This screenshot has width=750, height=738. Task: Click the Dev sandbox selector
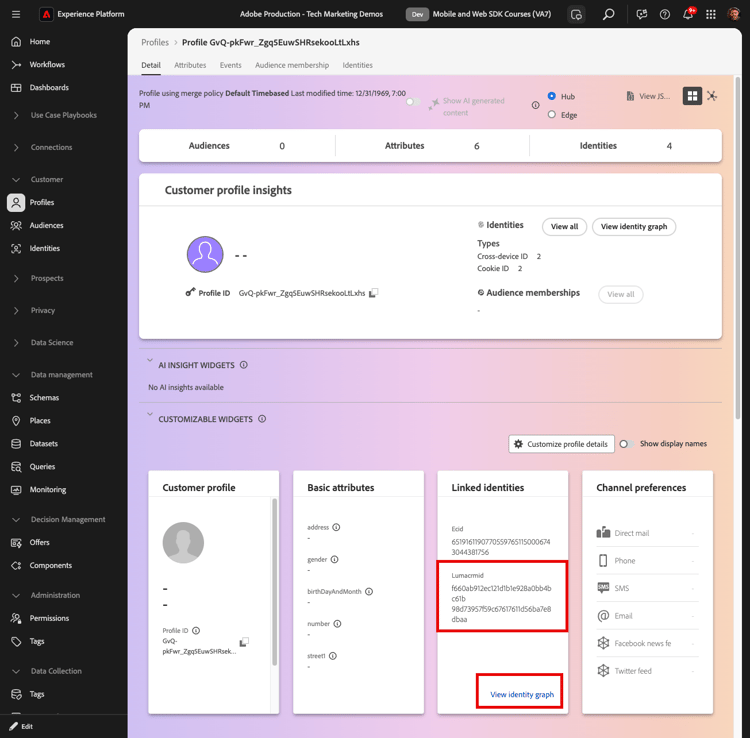click(417, 14)
